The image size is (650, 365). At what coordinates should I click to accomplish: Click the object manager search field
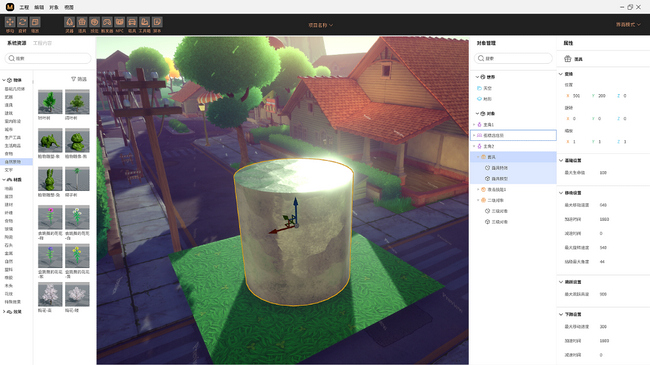[x=513, y=58]
